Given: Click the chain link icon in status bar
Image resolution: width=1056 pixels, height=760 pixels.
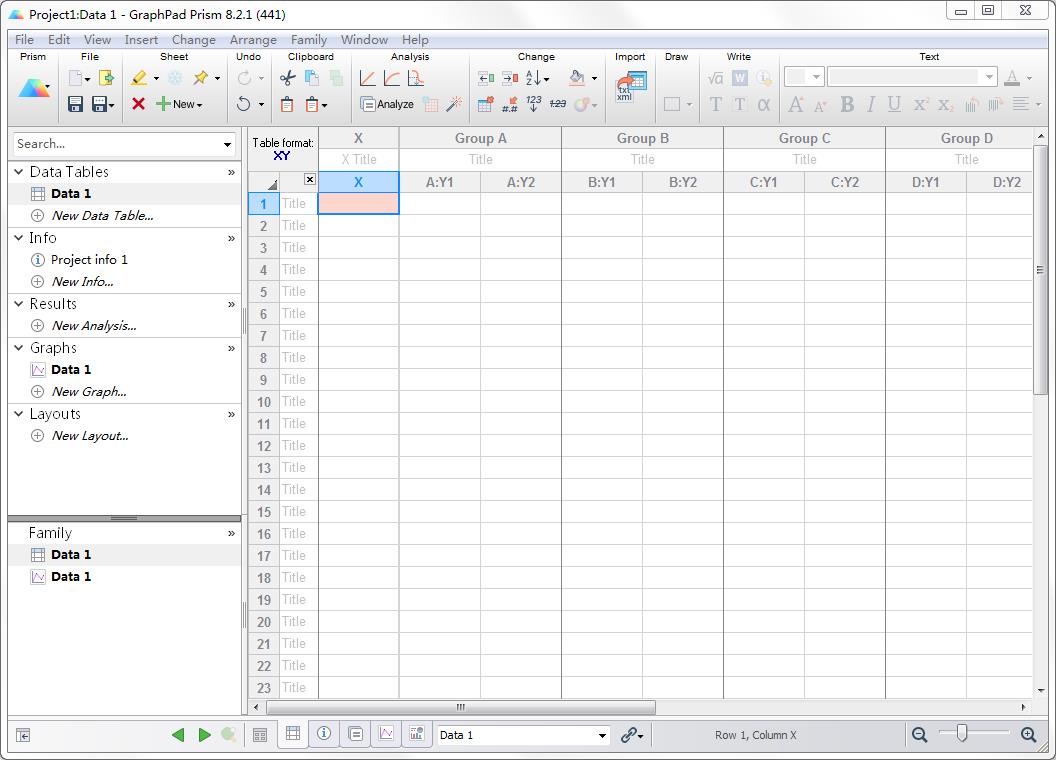Looking at the screenshot, I should click(x=628, y=735).
